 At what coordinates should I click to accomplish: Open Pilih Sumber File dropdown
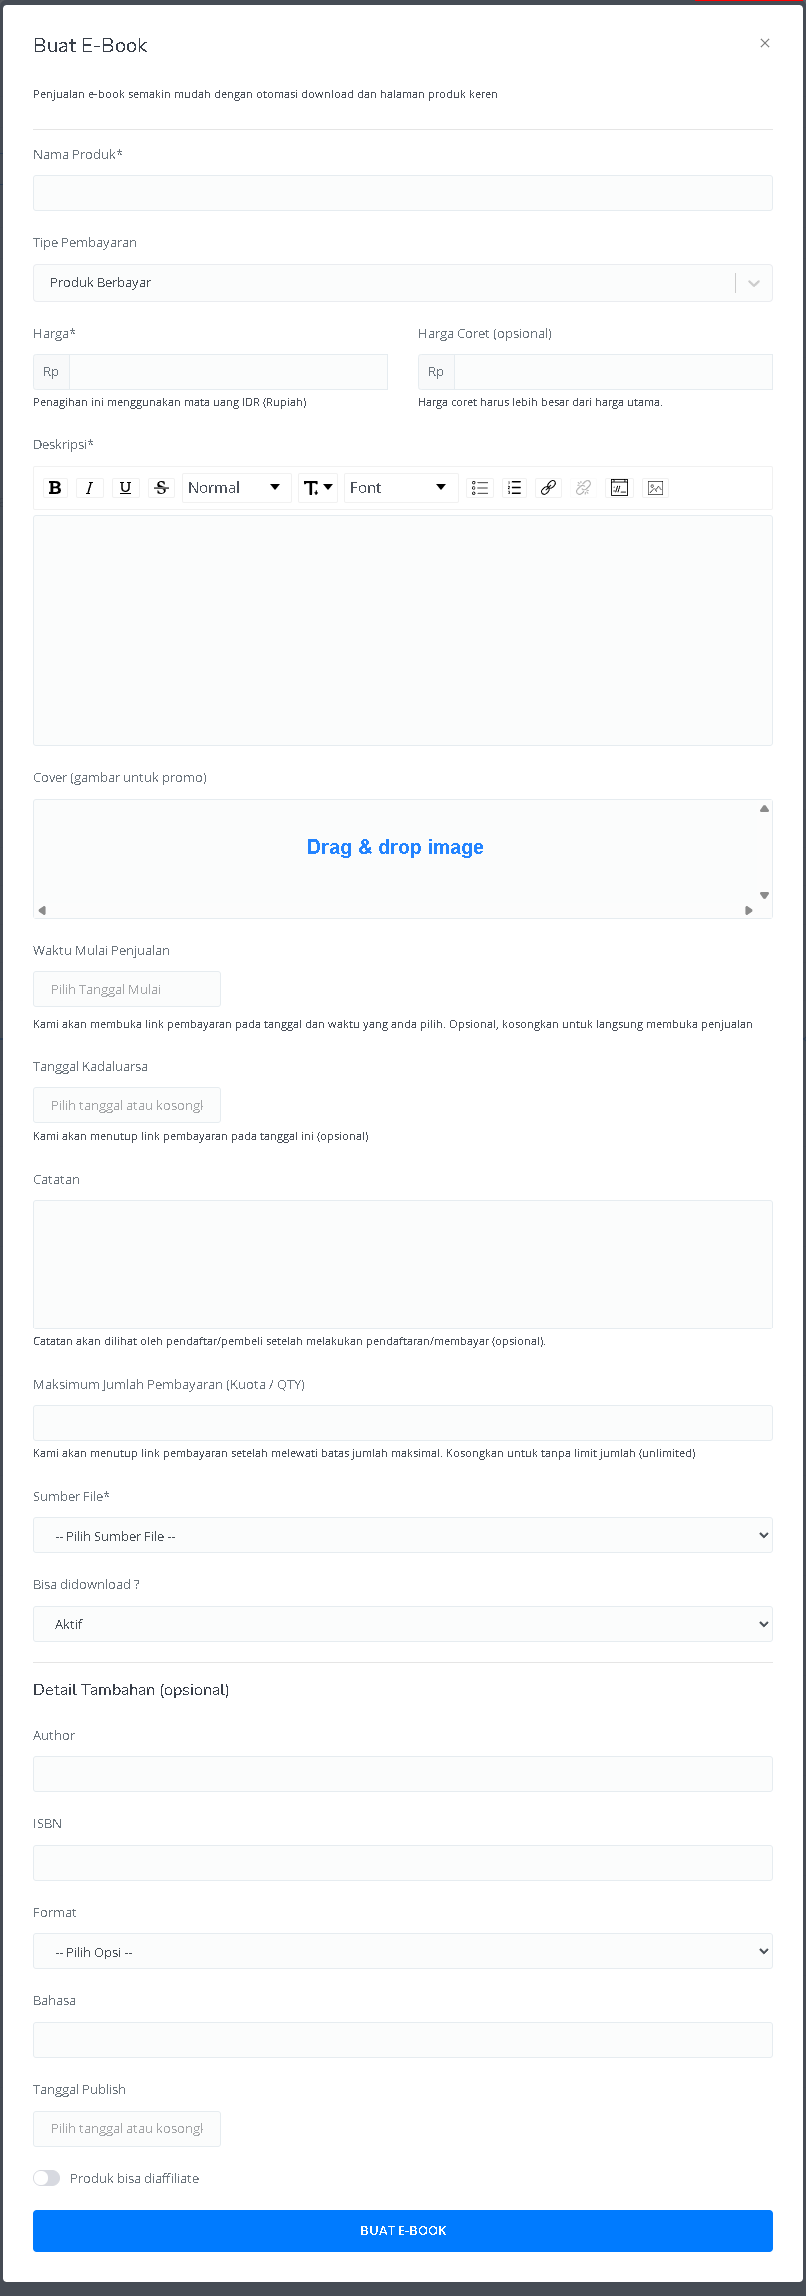coord(403,1535)
